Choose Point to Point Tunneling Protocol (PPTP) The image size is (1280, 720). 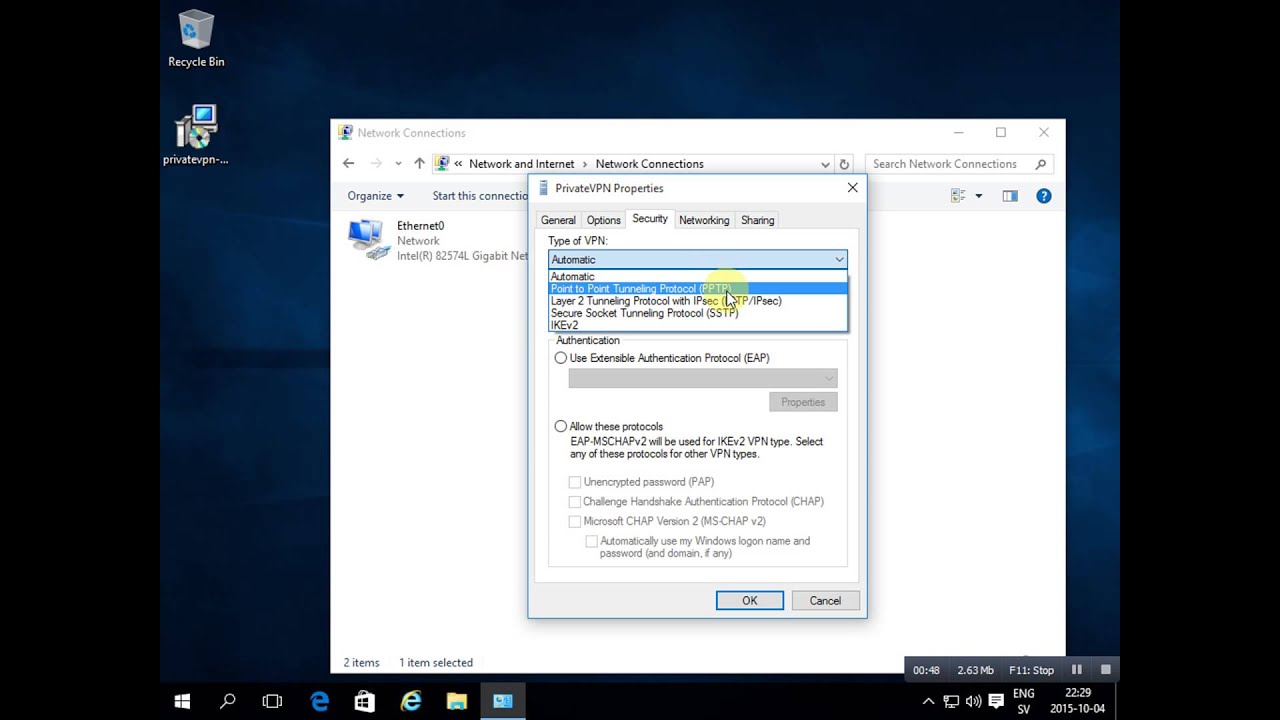[697, 289]
